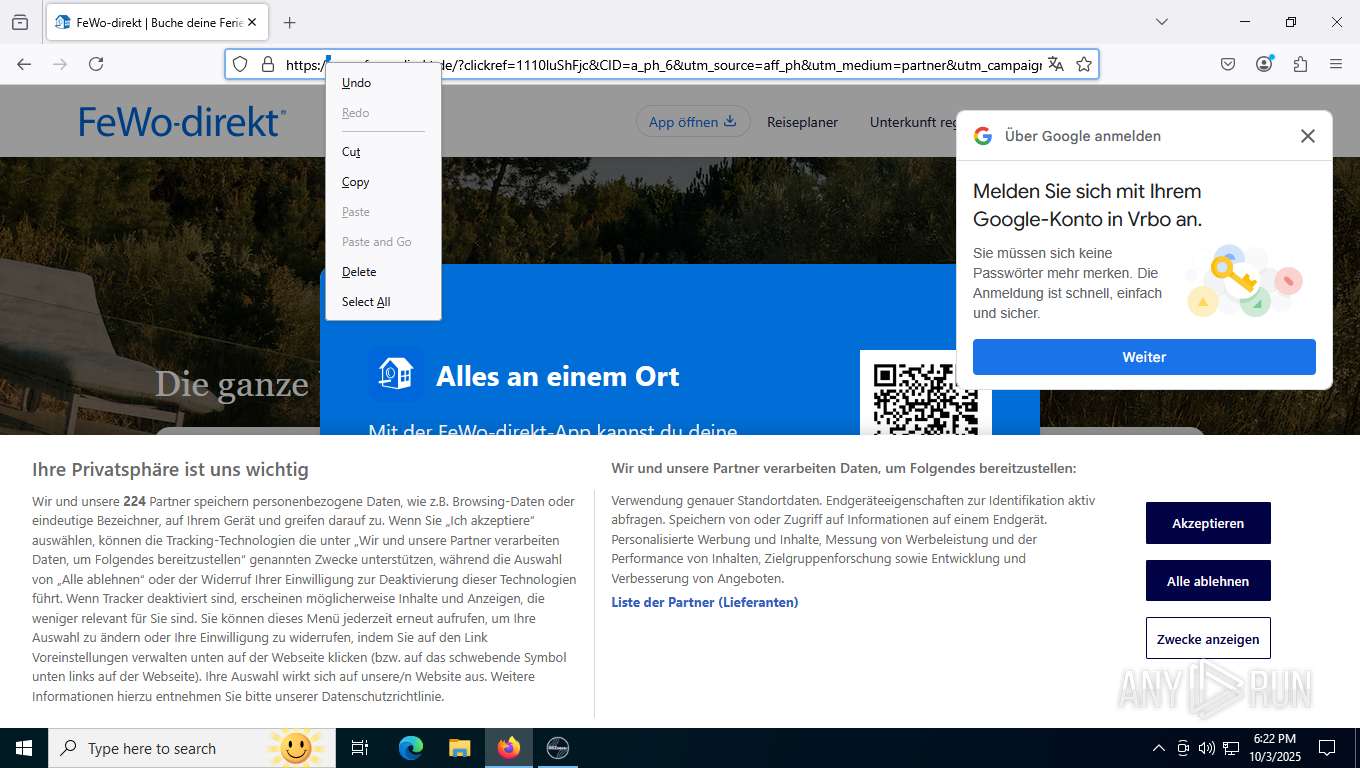This screenshot has height=768, width=1360.
Task: Click in the URL address bar
Action: 662,64
